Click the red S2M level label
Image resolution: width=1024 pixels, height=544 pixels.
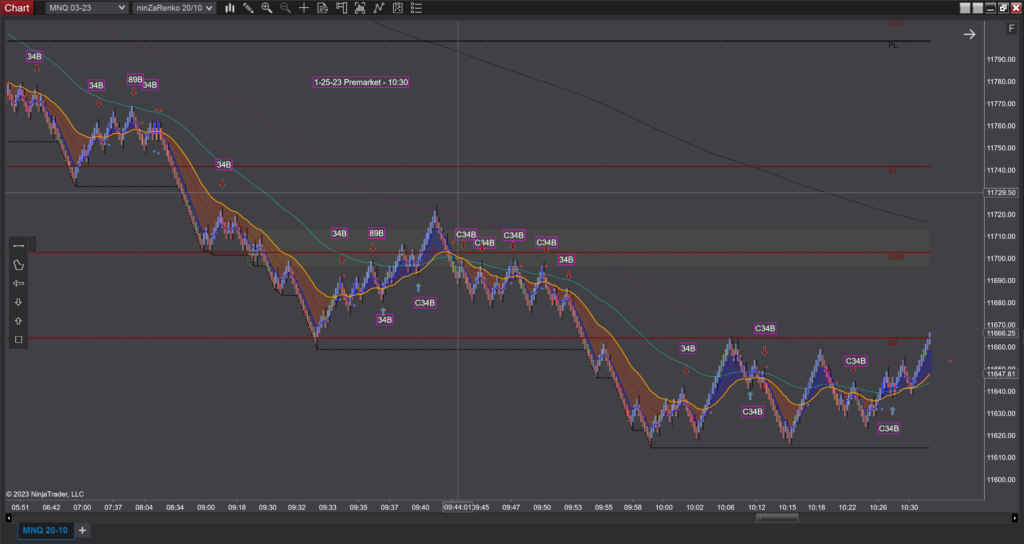pyautogui.click(x=896, y=257)
